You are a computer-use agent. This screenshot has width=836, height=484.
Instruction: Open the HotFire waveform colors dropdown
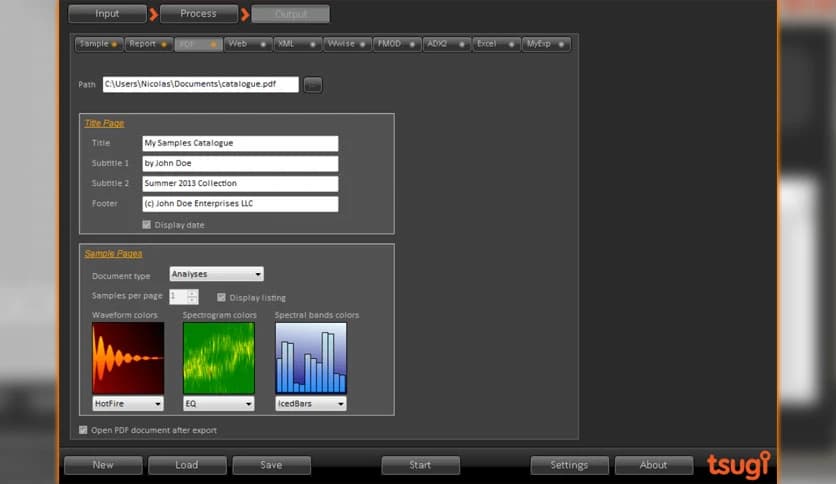coord(127,404)
